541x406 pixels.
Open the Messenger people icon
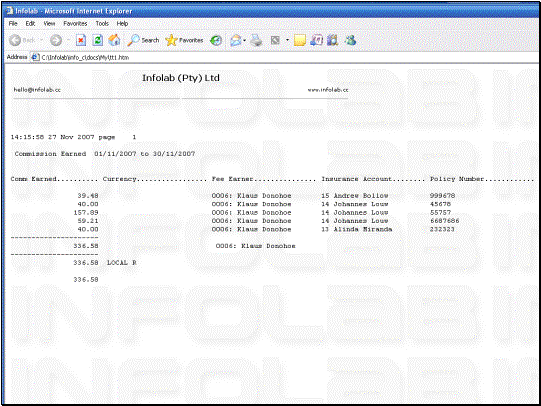pos(351,40)
